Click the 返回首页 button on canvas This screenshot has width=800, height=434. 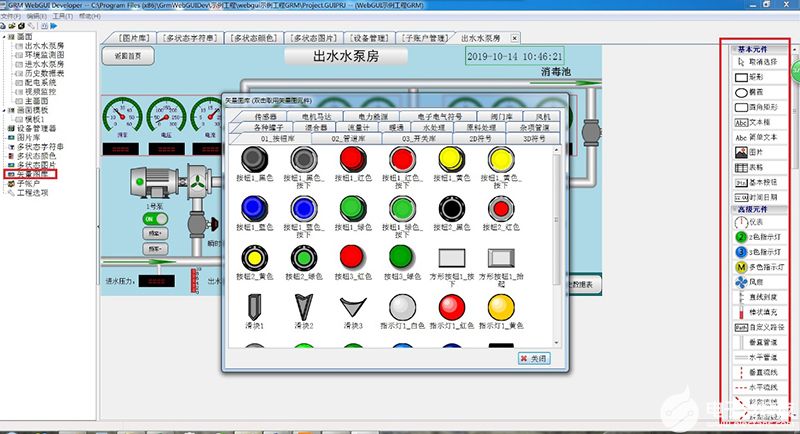[128, 56]
